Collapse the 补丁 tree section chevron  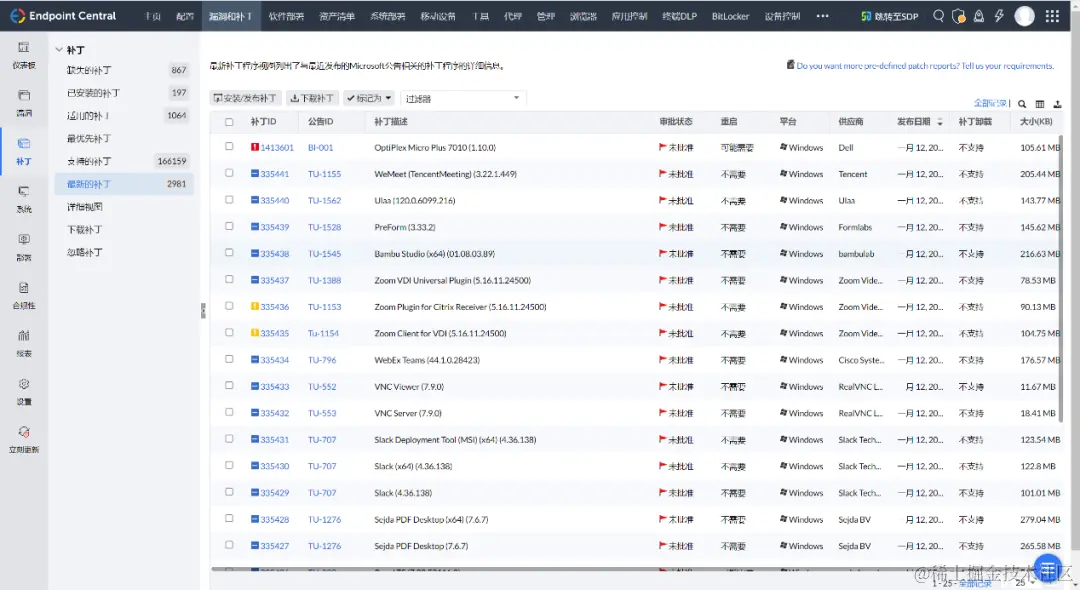tap(59, 50)
